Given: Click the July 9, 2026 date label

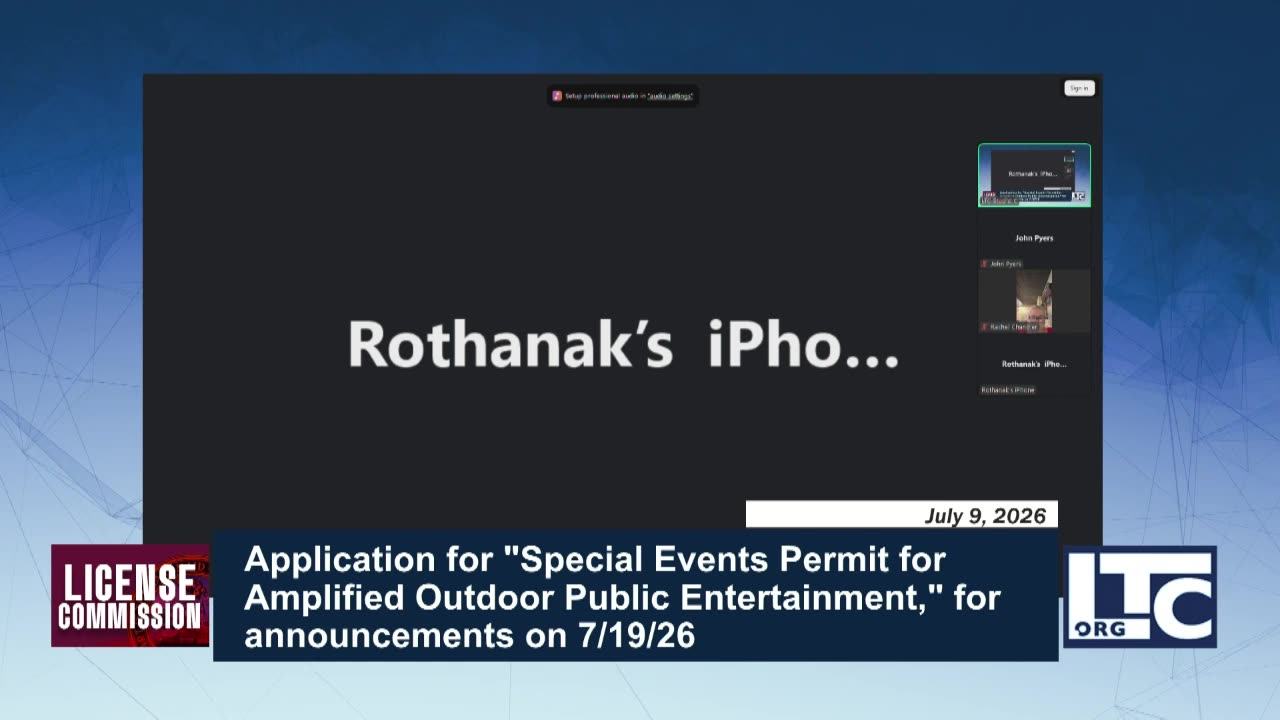Looking at the screenshot, I should tap(985, 516).
